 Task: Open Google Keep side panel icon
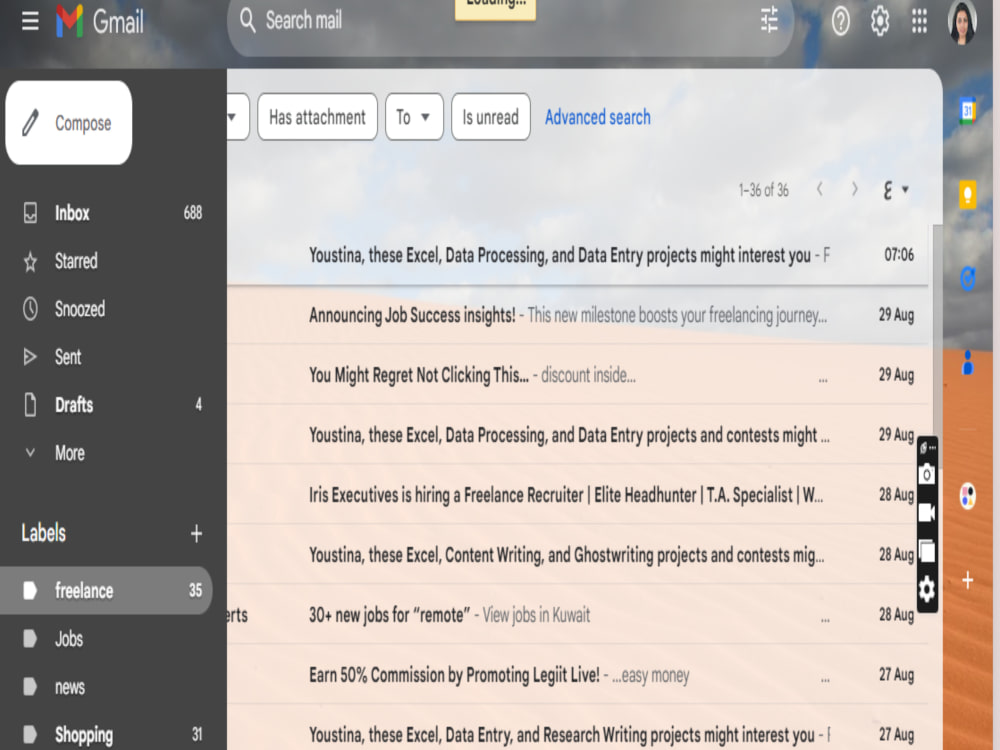pos(967,194)
